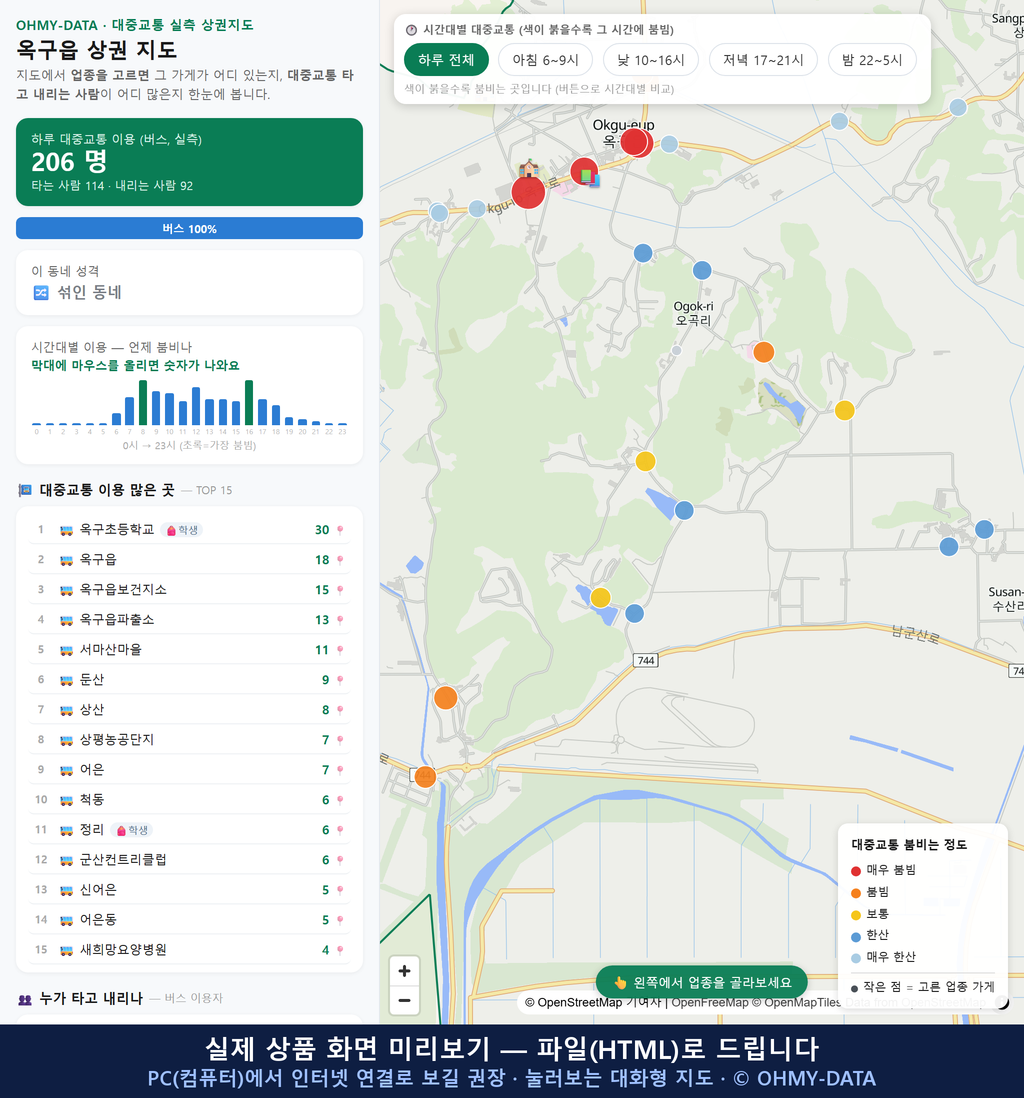Locate 옥구읍보건지소 using its pin icon
Viewport: 1024px width, 1098px height.
click(x=340, y=590)
